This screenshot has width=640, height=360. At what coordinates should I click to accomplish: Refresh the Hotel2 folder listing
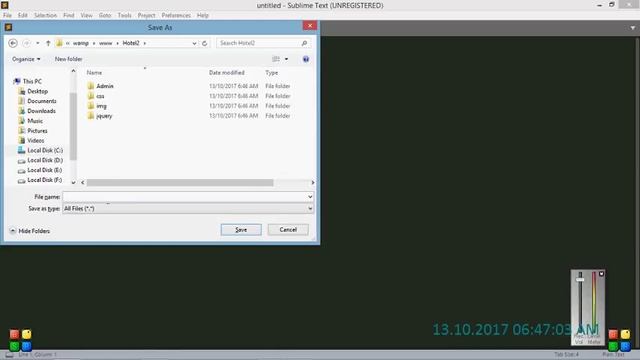(x=204, y=43)
